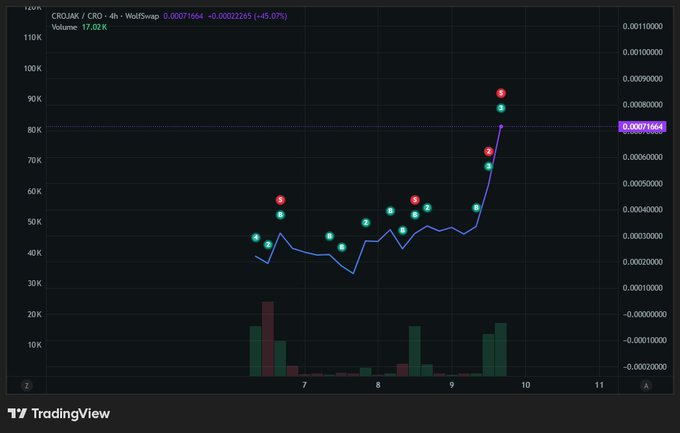Click date label 9 on time axis
This screenshot has width=680, height=433.
(452, 385)
